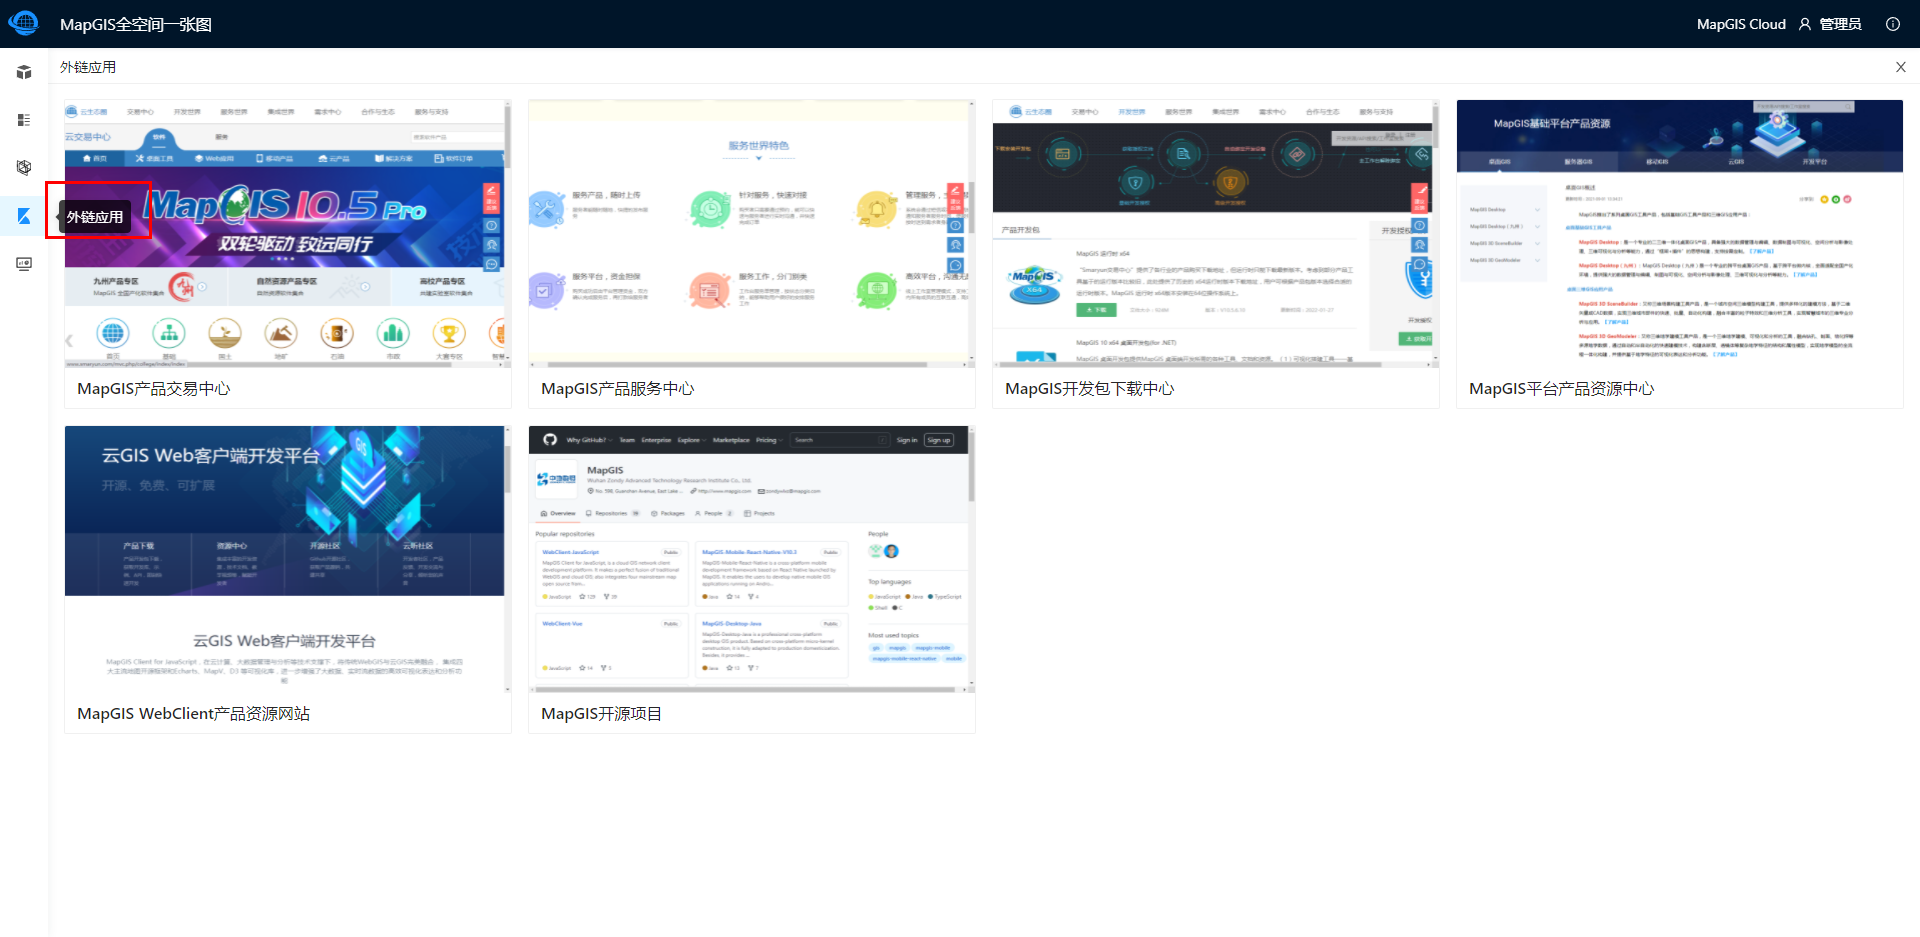Click the 大赛专区 trophy icon in category row
1920x937 pixels.
[449, 333]
